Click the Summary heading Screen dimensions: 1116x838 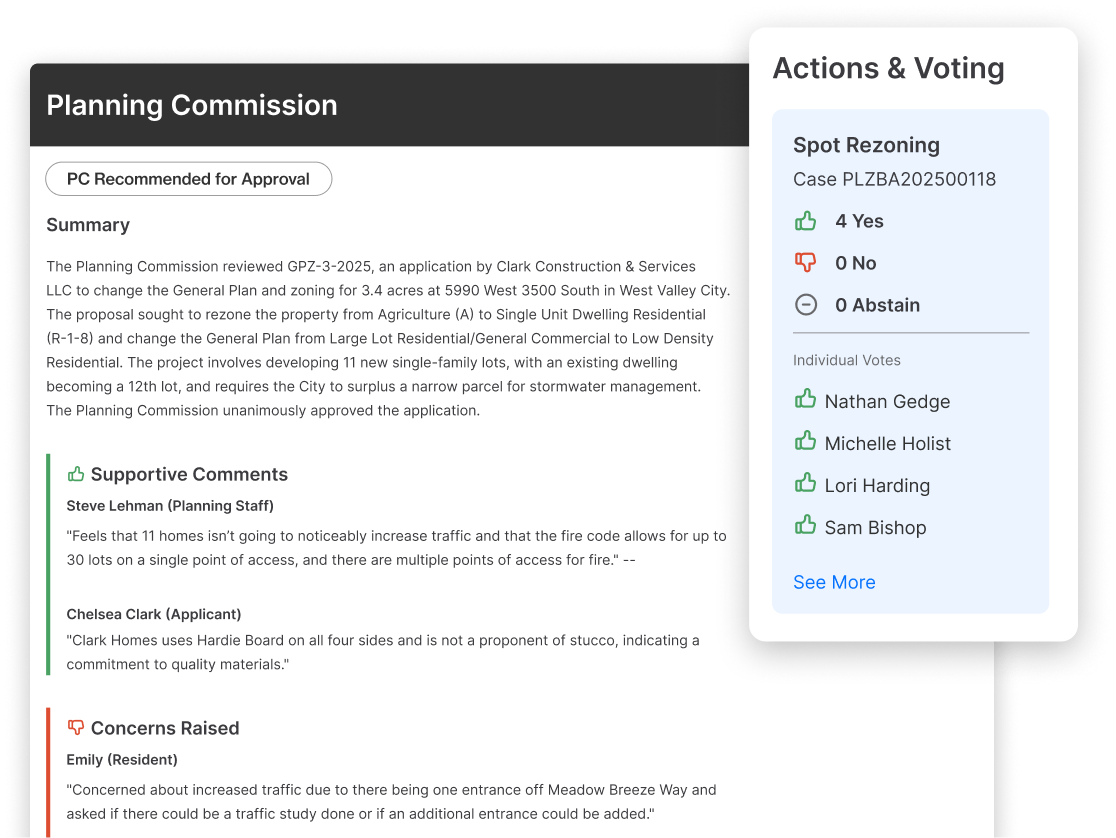coord(88,225)
